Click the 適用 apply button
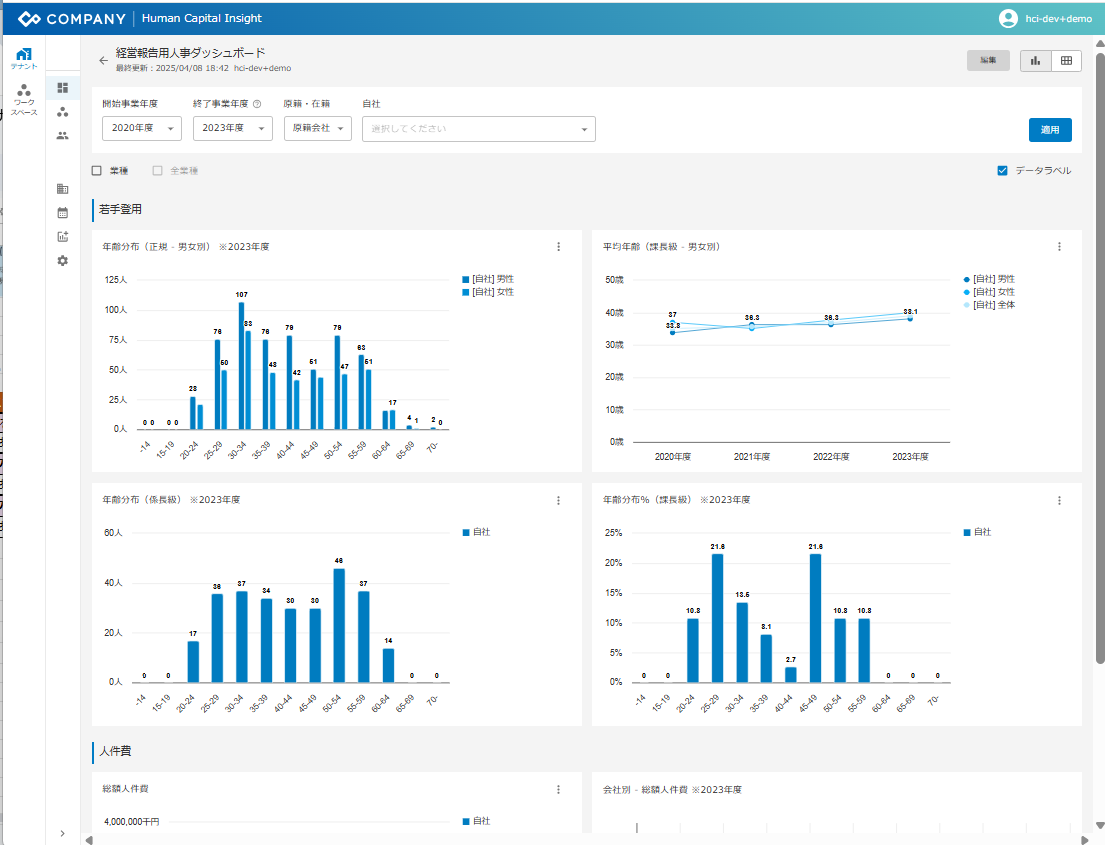This screenshot has height=845, width=1106. (1050, 130)
